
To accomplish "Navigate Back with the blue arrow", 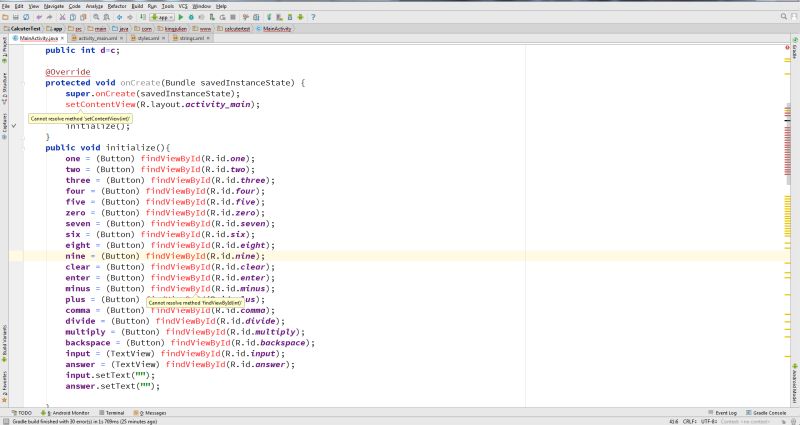I will 119,17.
